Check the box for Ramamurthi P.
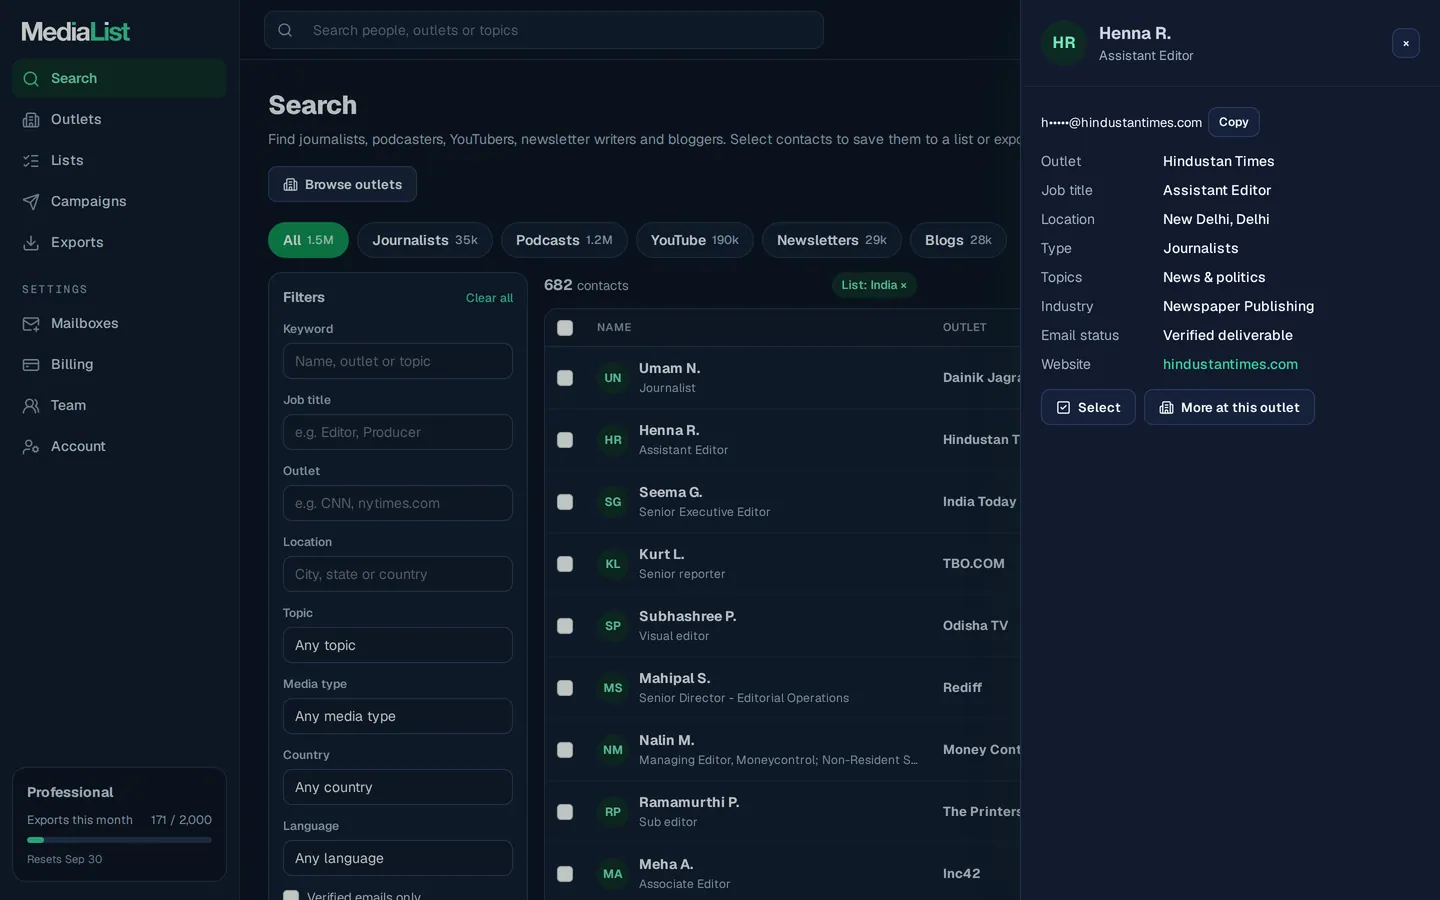Screen dimensions: 1440x900 tap(565, 812)
